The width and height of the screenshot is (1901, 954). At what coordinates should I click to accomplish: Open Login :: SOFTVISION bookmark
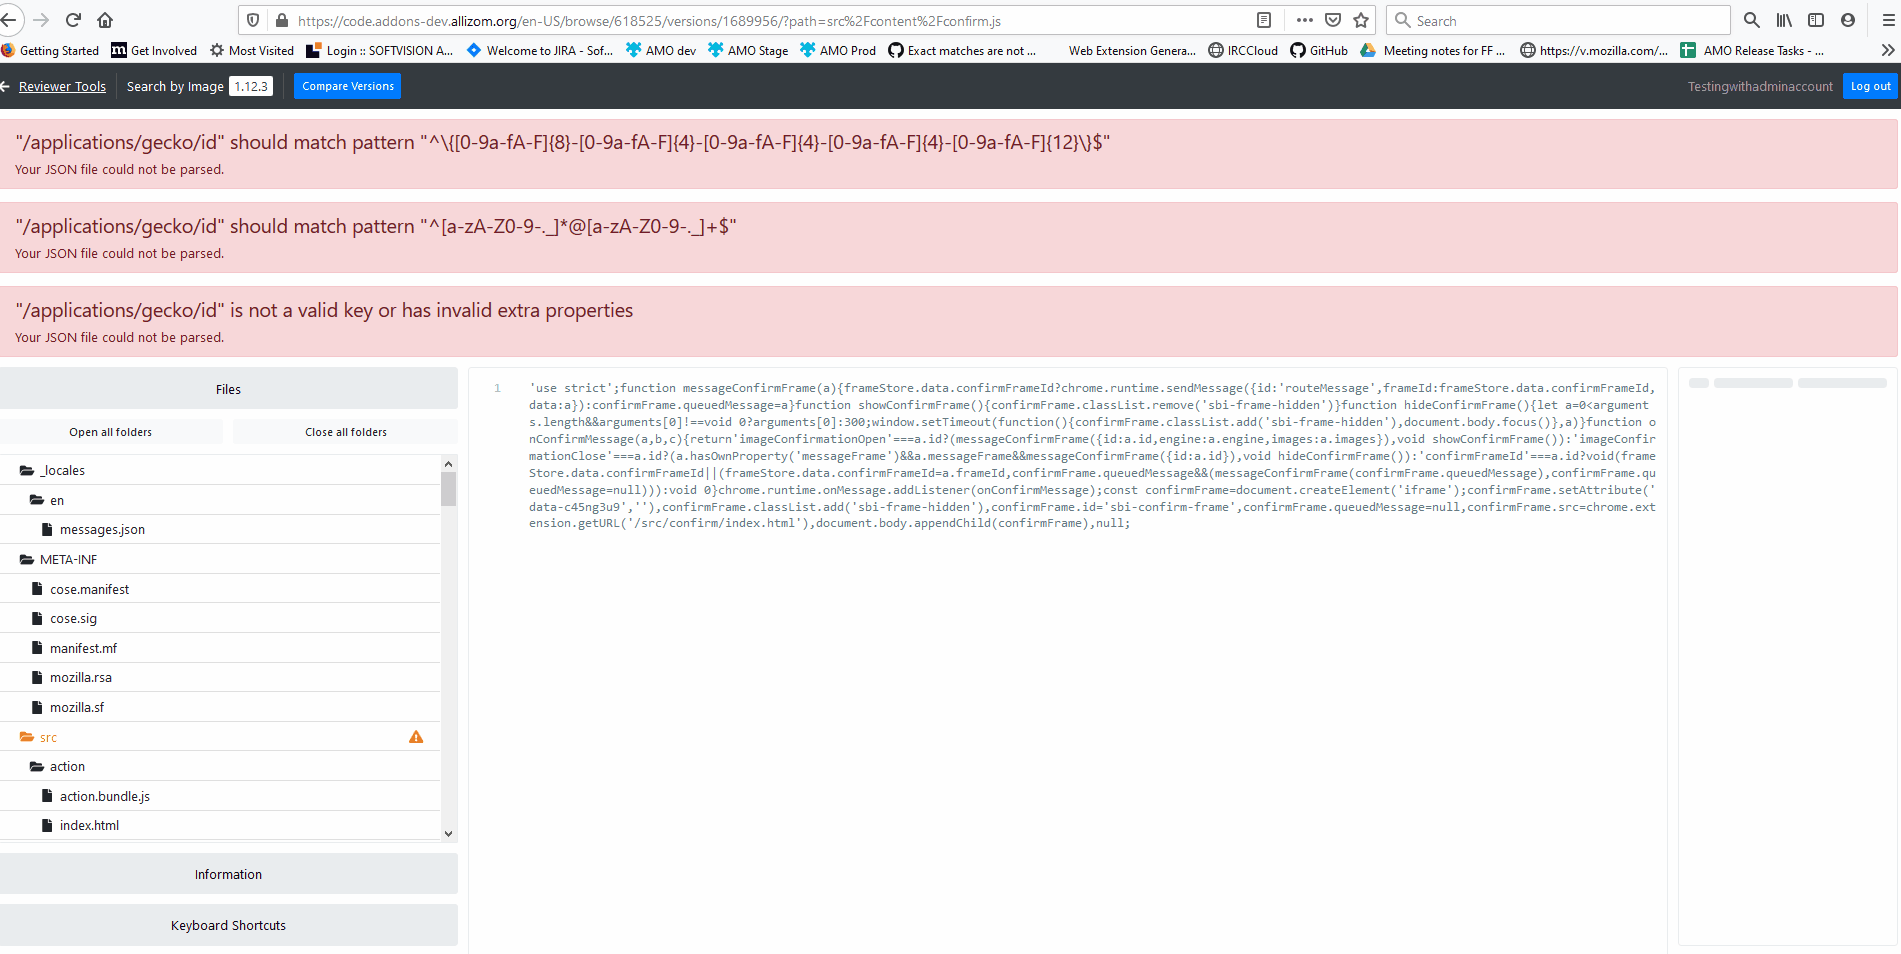(379, 50)
